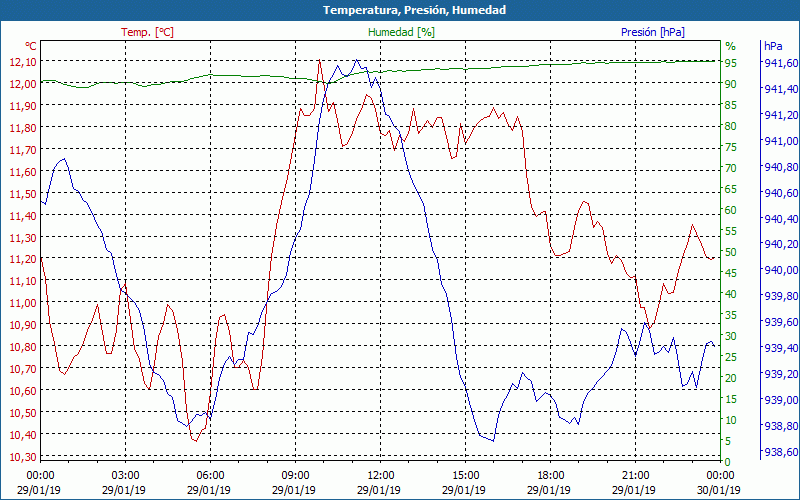Click the 941,60 pressure axis value
The width and height of the screenshot is (800, 500).
click(781, 63)
